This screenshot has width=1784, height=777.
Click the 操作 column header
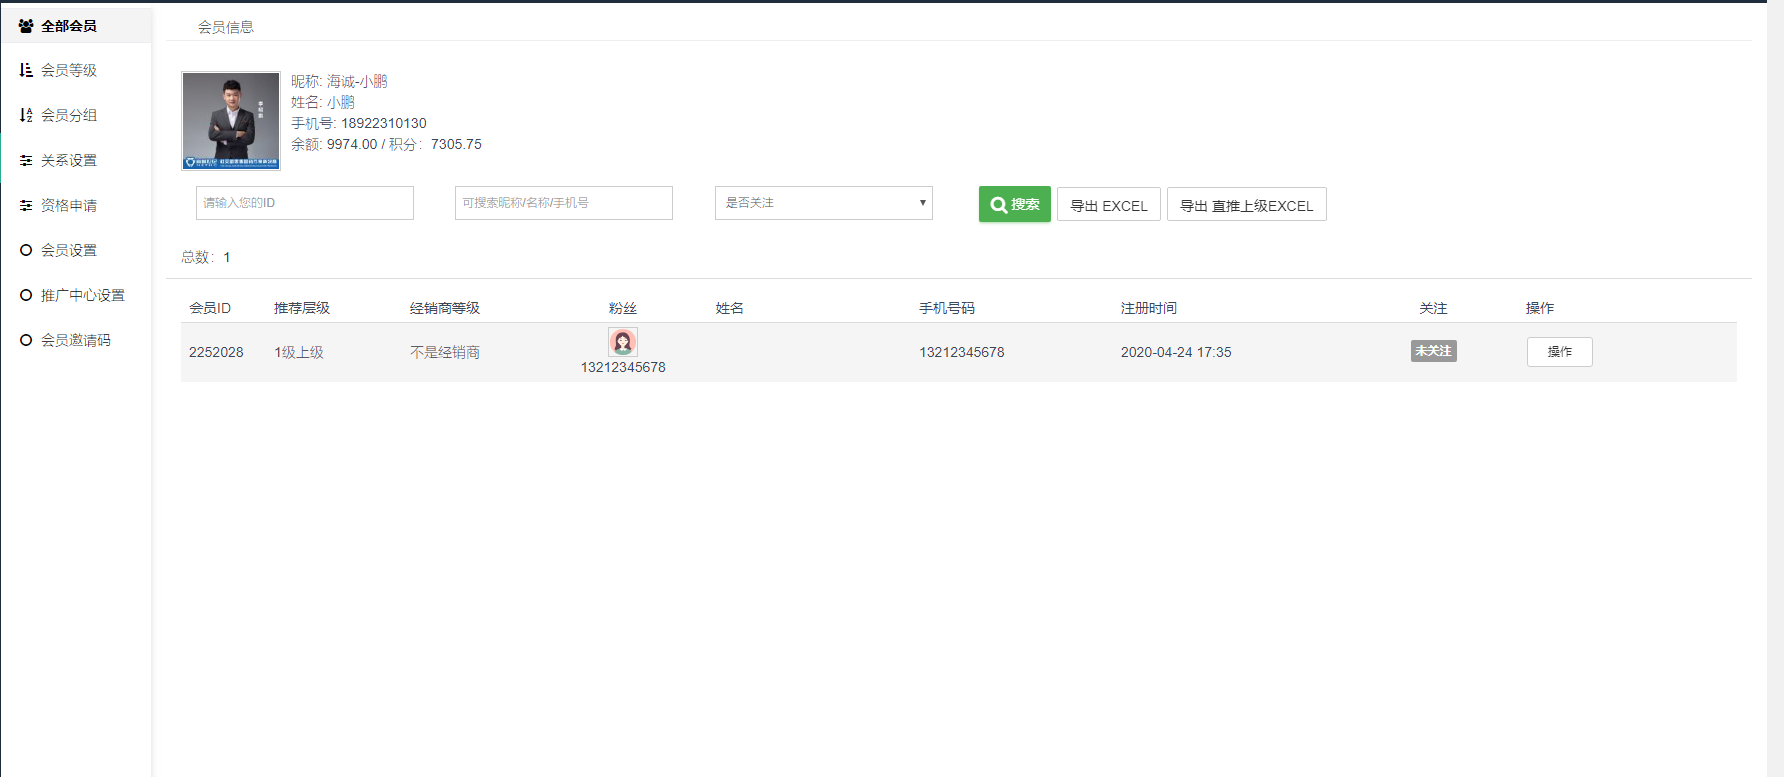pyautogui.click(x=1540, y=308)
